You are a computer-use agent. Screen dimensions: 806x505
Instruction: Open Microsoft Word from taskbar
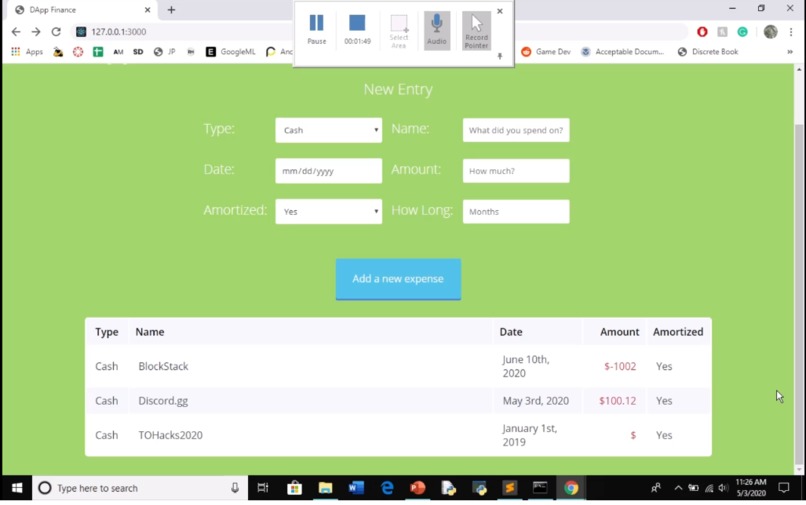click(x=356, y=488)
